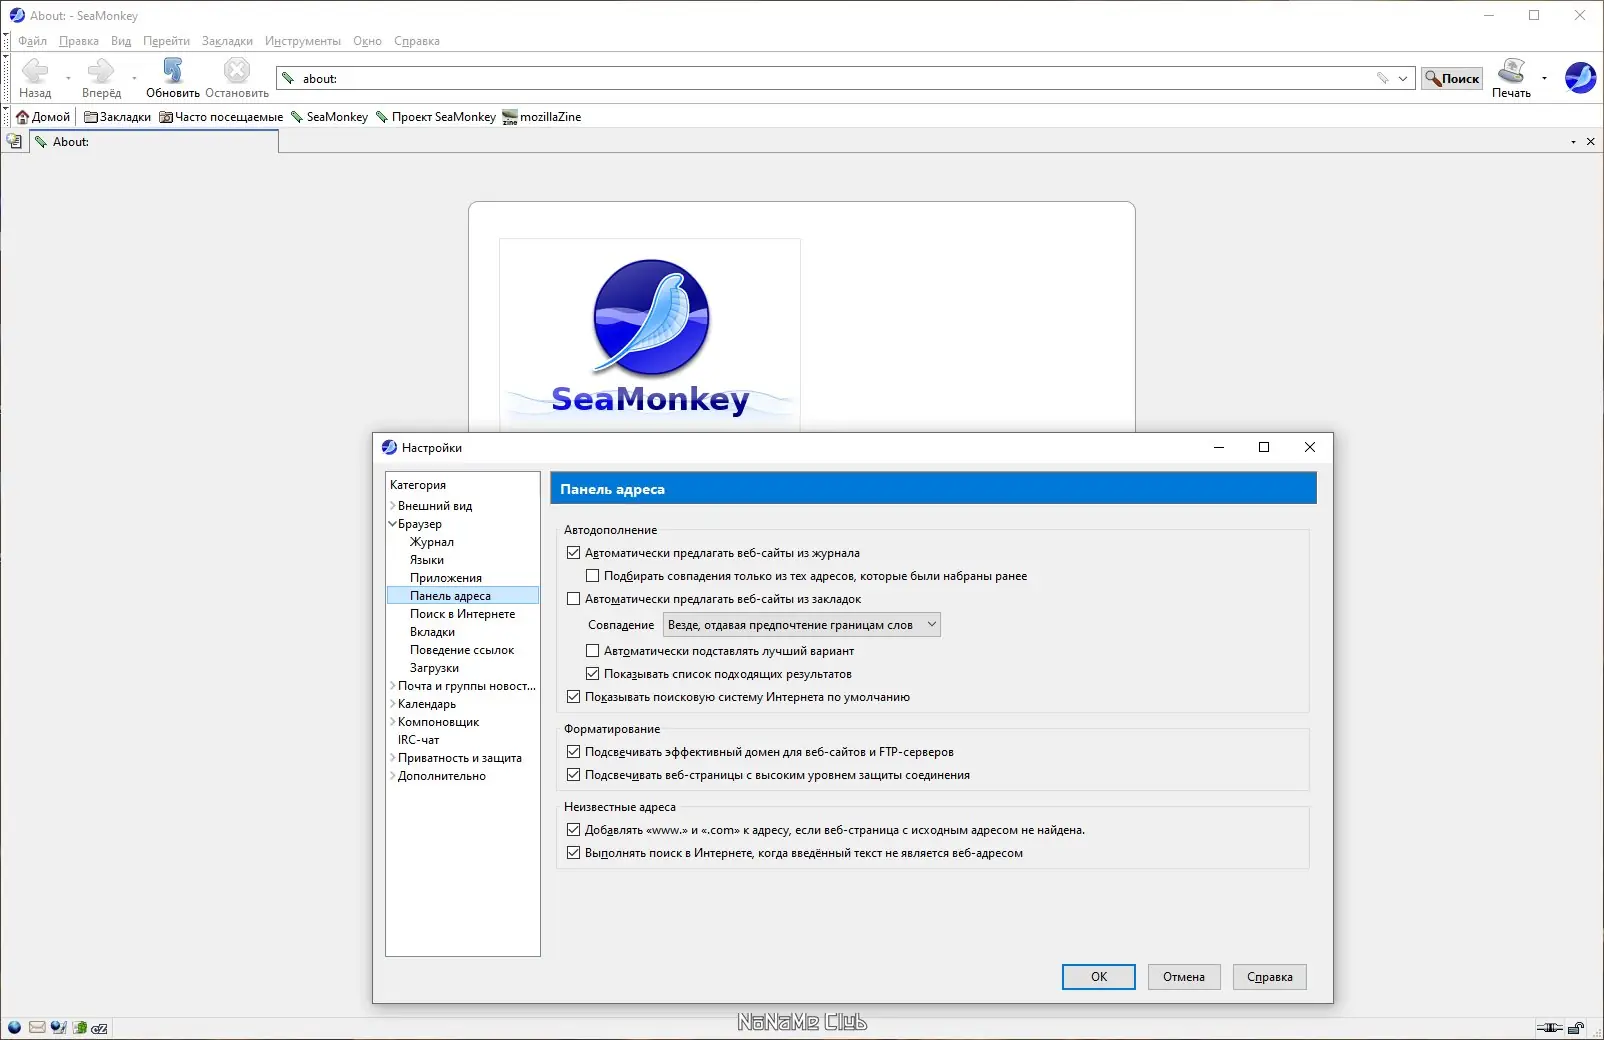
Task: Toggle showing default Internet search engine
Action: pyautogui.click(x=573, y=696)
